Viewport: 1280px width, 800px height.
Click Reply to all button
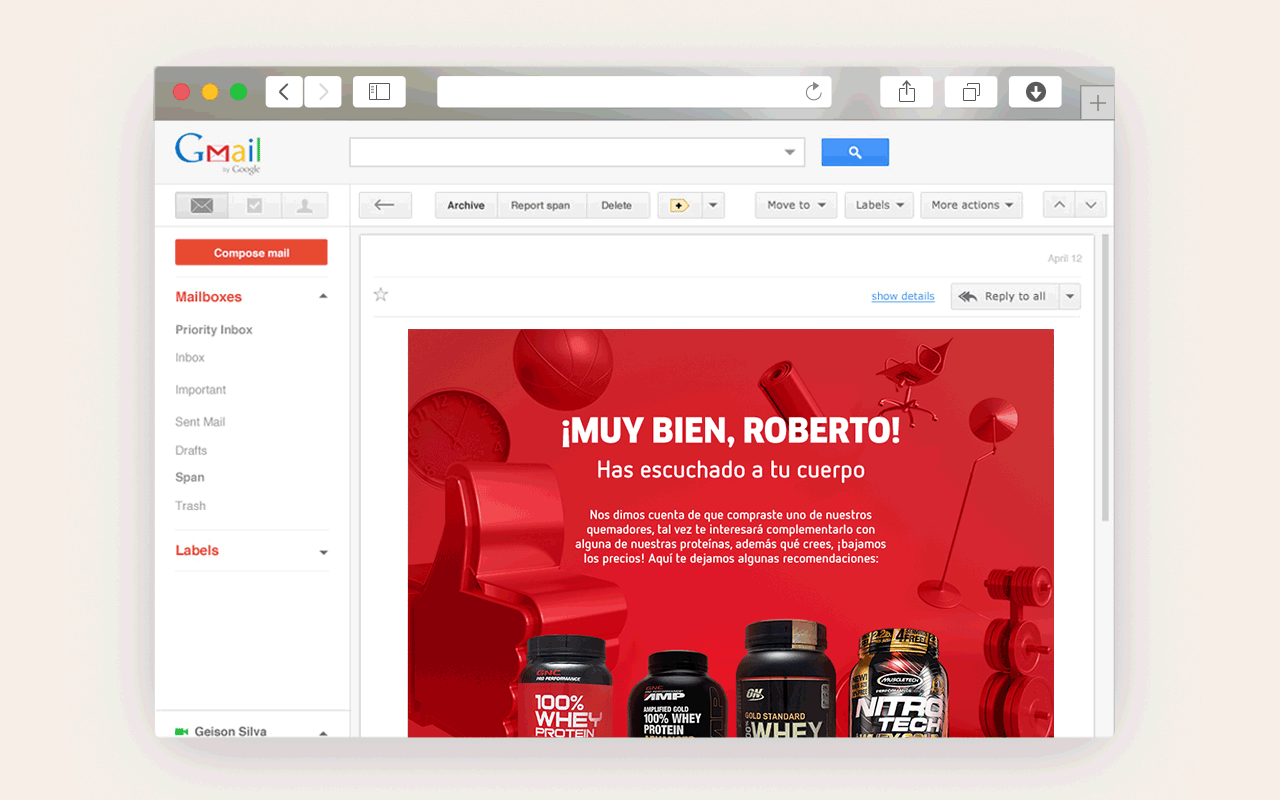pyautogui.click(x=1004, y=296)
